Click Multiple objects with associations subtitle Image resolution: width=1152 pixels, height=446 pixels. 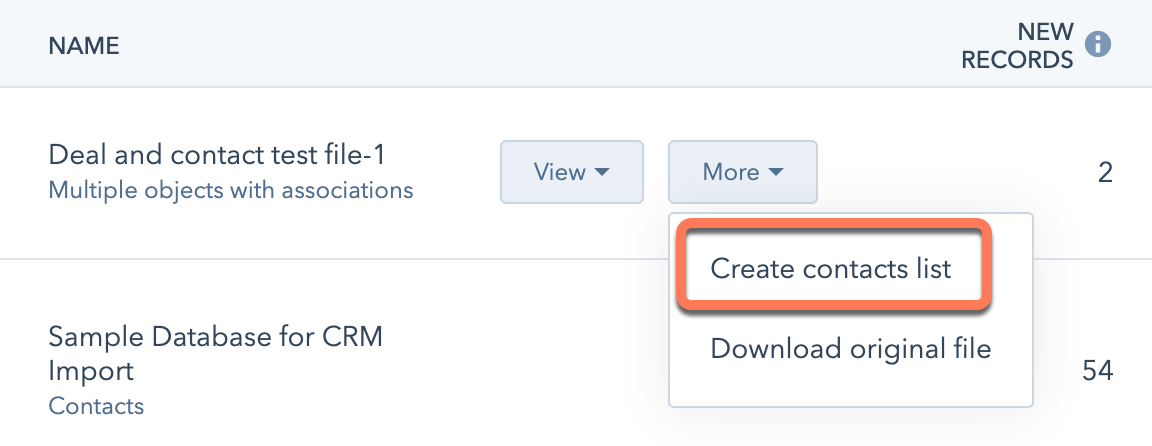(230, 189)
